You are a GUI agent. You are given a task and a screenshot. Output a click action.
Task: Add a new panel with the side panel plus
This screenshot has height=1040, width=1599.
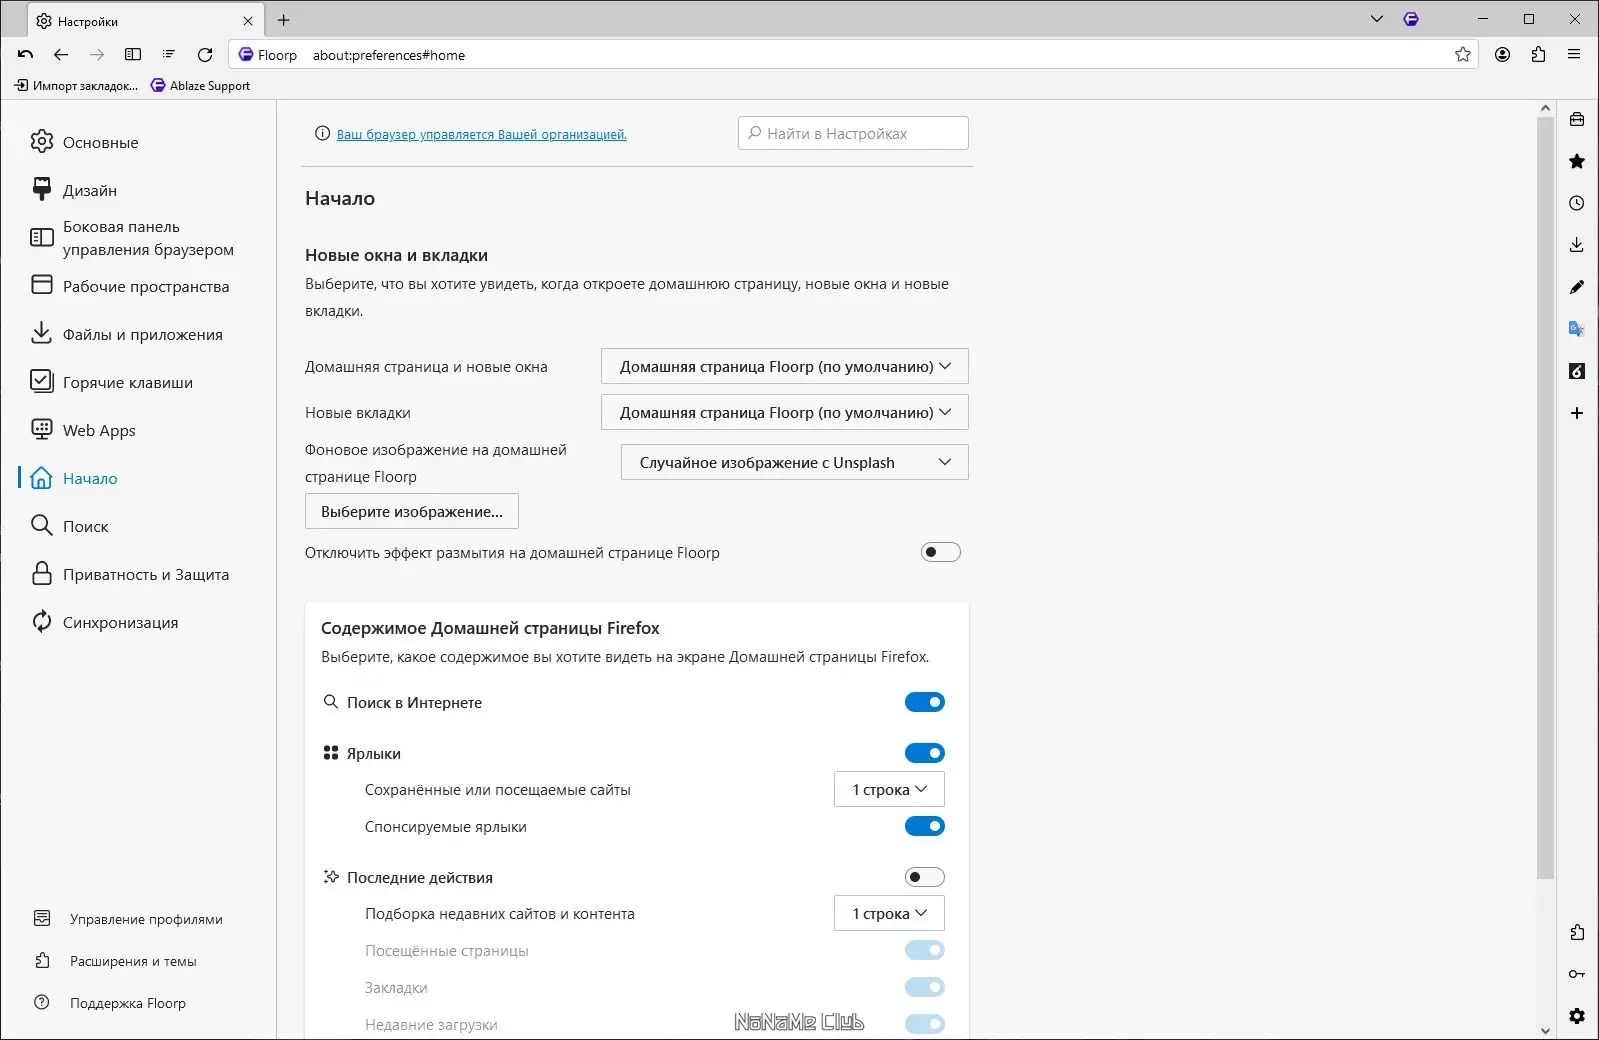(1577, 413)
